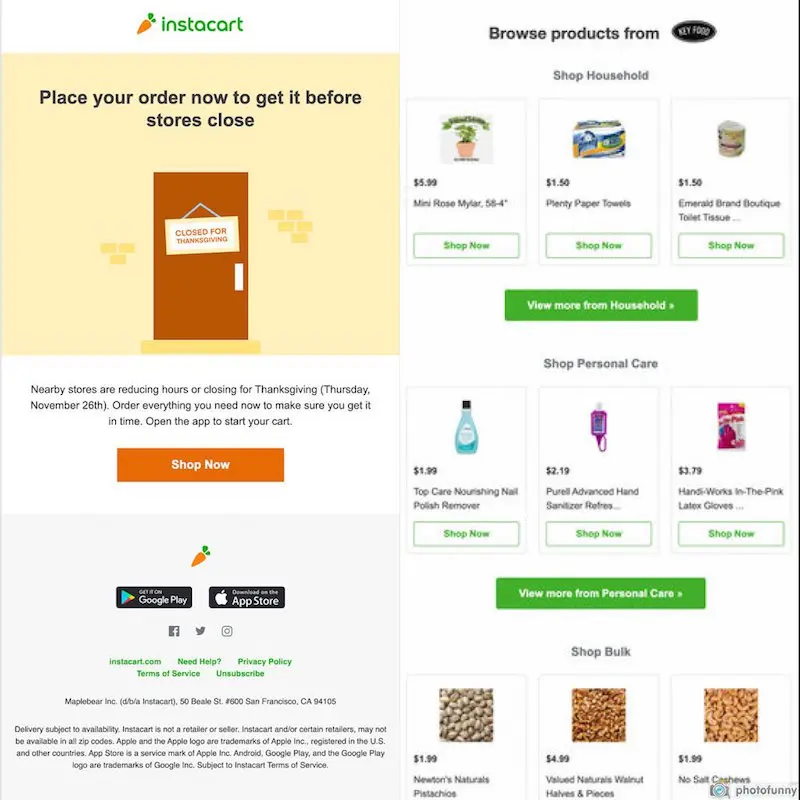Select the Key Food store logo
This screenshot has height=800, width=800.
click(x=692, y=31)
